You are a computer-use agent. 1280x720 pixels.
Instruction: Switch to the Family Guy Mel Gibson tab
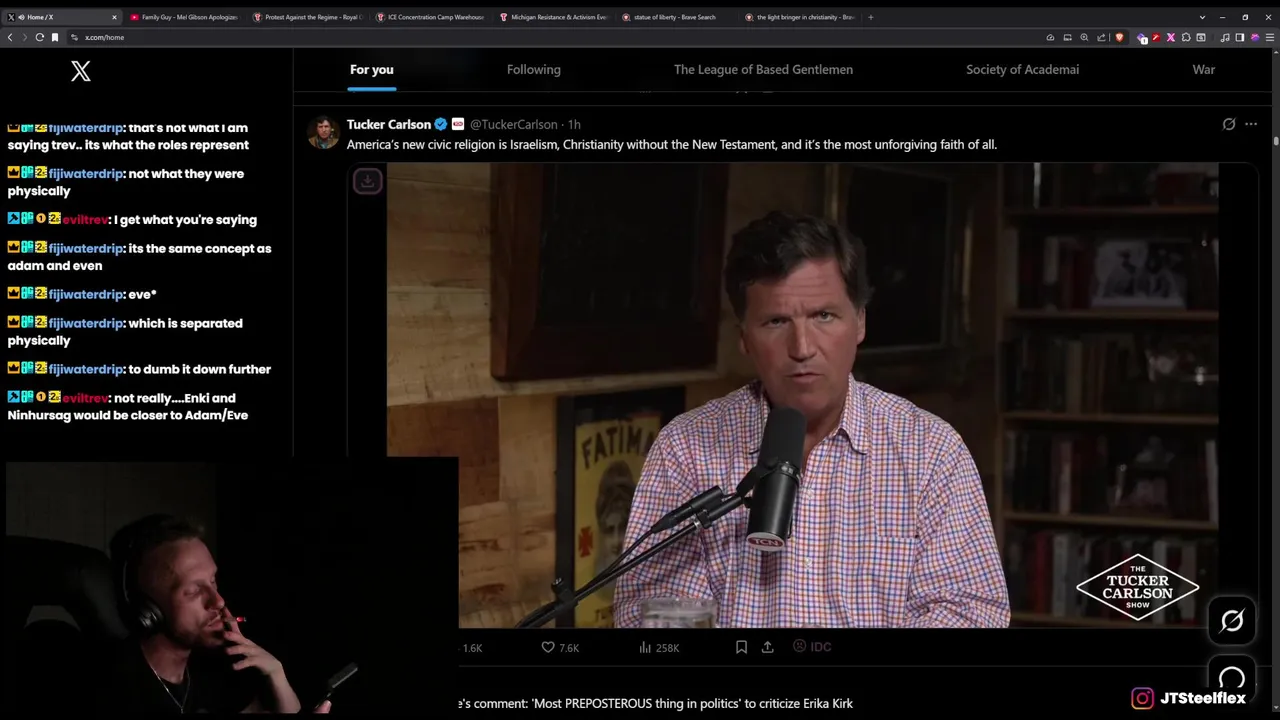[184, 17]
